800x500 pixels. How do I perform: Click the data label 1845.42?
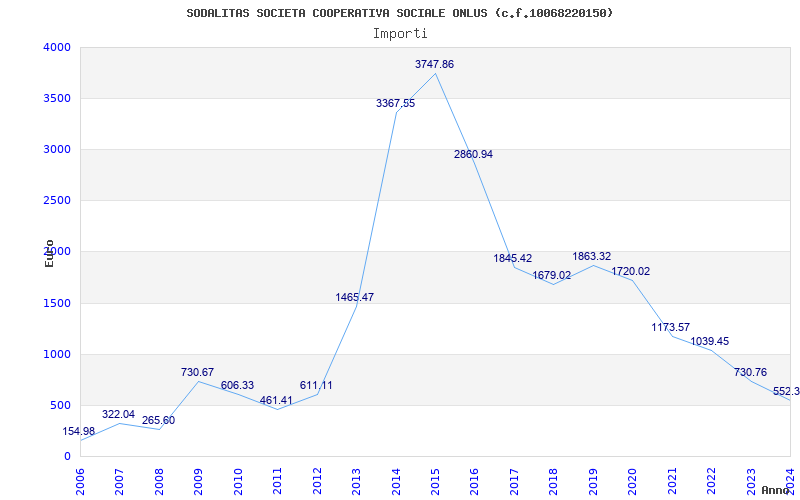pos(512,258)
